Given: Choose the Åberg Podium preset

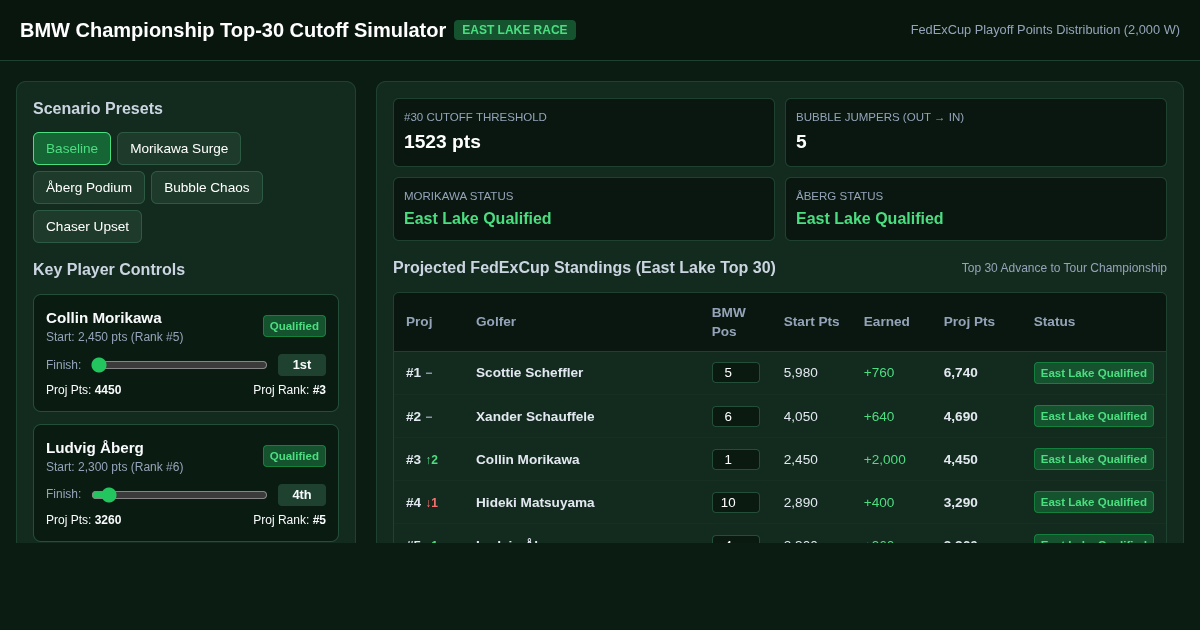Looking at the screenshot, I should (89, 187).
